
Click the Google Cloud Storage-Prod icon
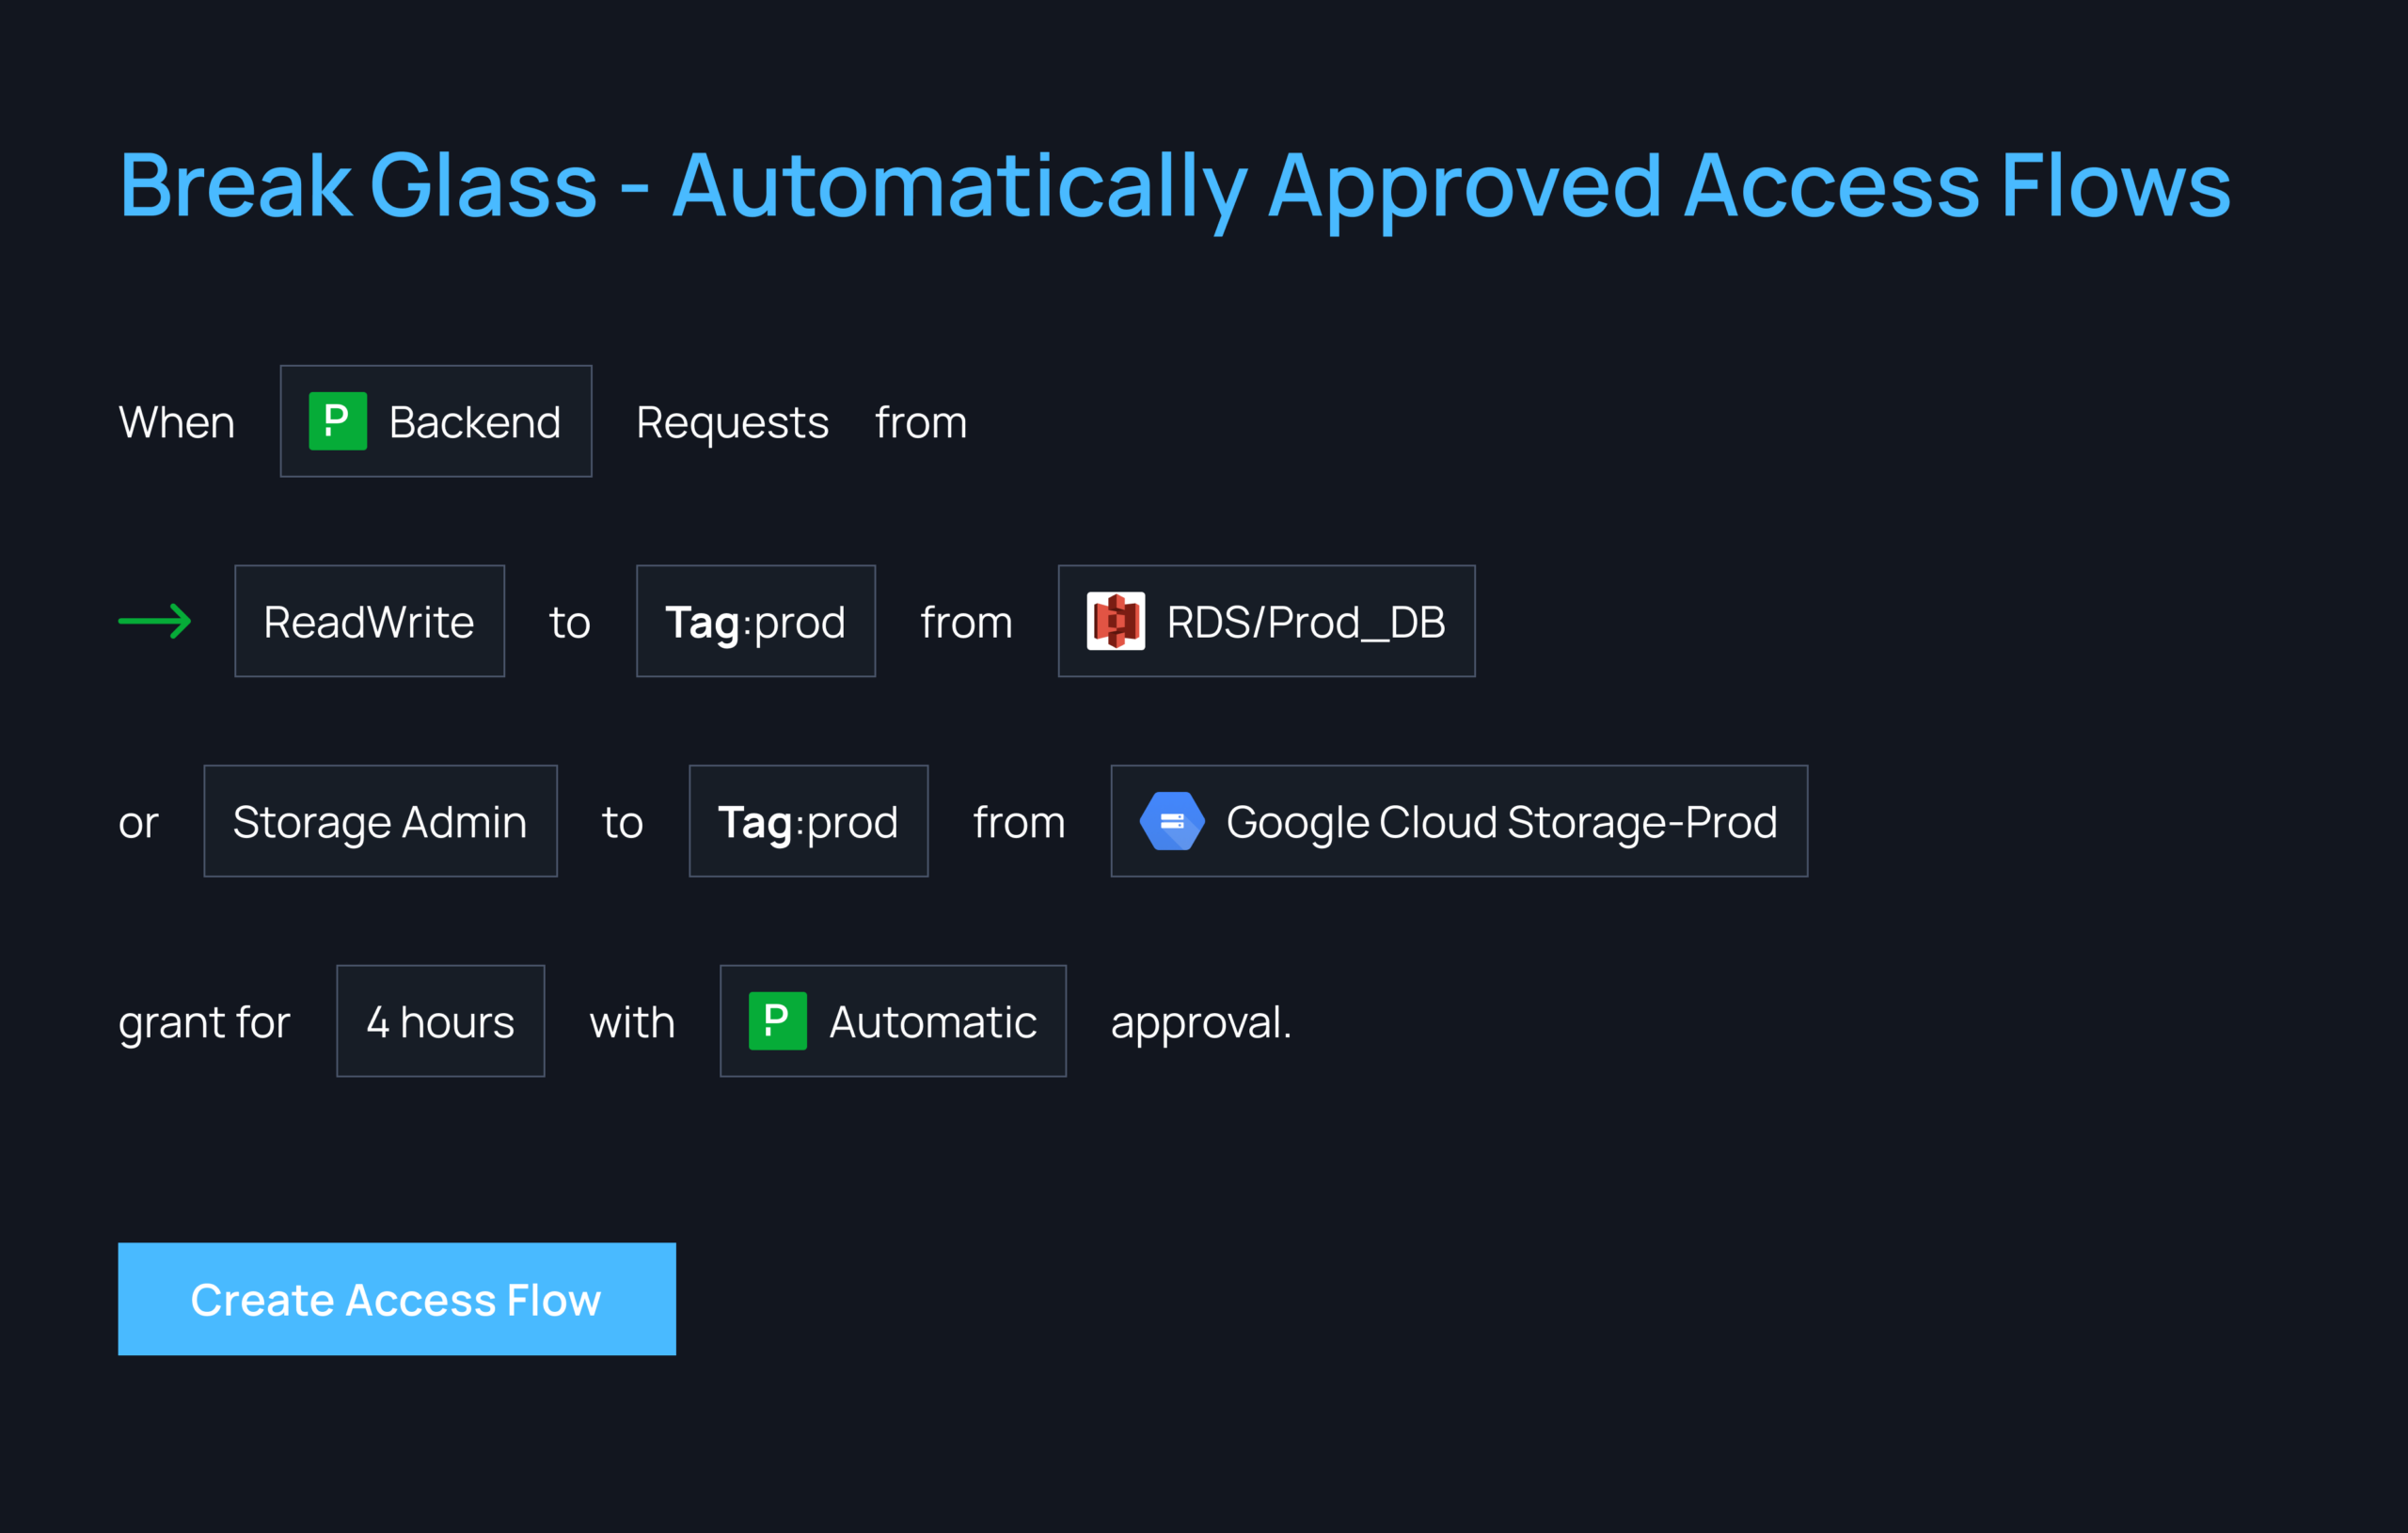[1167, 819]
